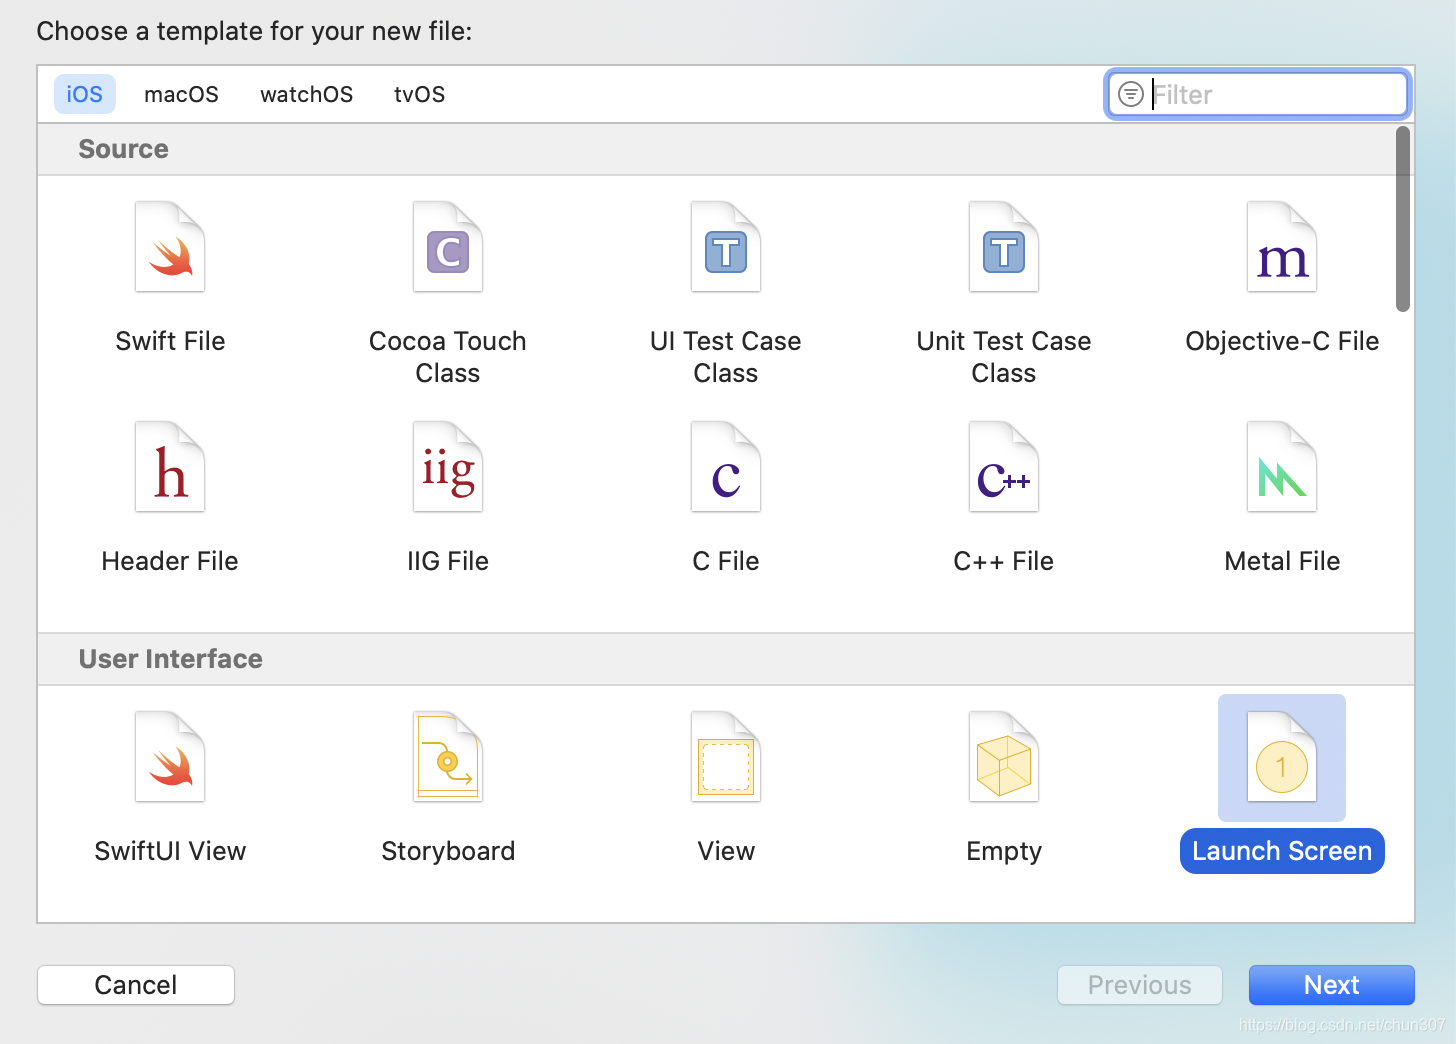Choose the Objective-C File icon

pyautogui.click(x=1282, y=247)
